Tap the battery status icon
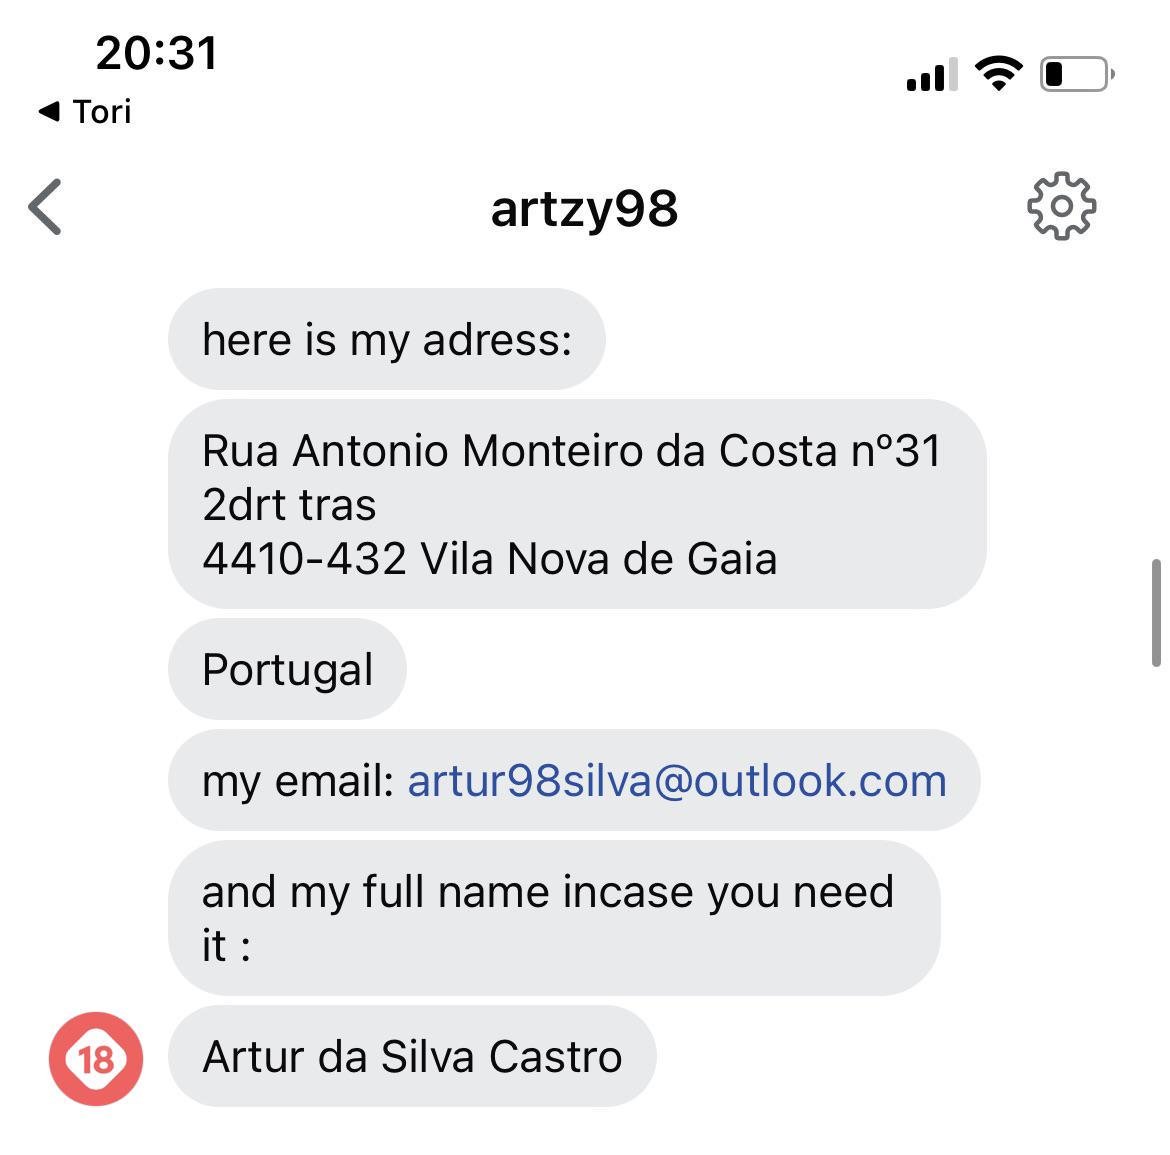 1077,74
